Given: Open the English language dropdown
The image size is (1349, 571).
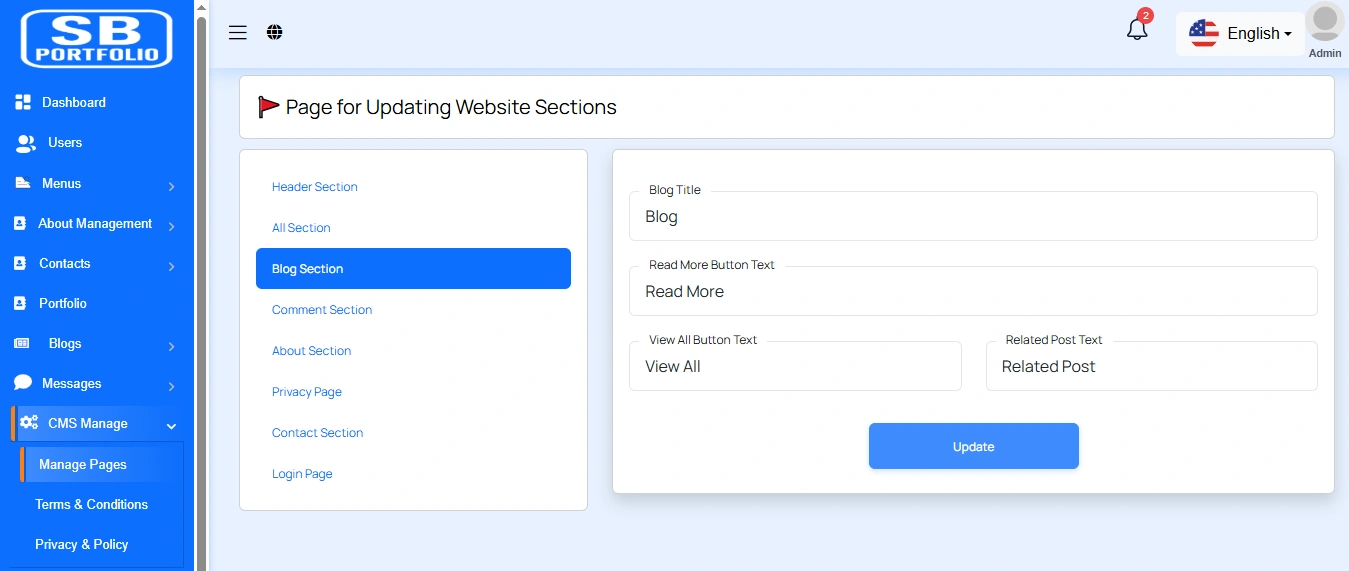Looking at the screenshot, I should [1240, 34].
